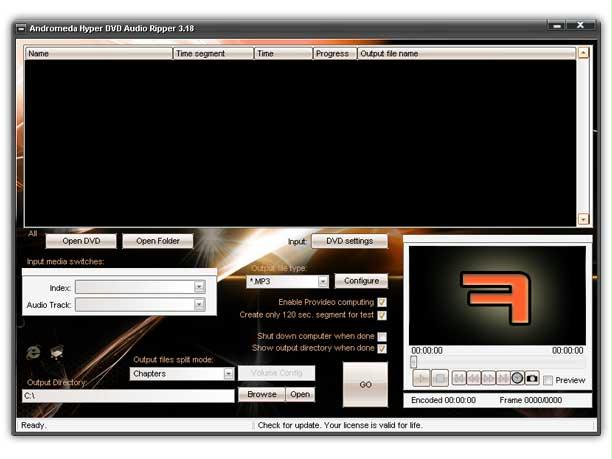Click the Output Directory text field

128,396
